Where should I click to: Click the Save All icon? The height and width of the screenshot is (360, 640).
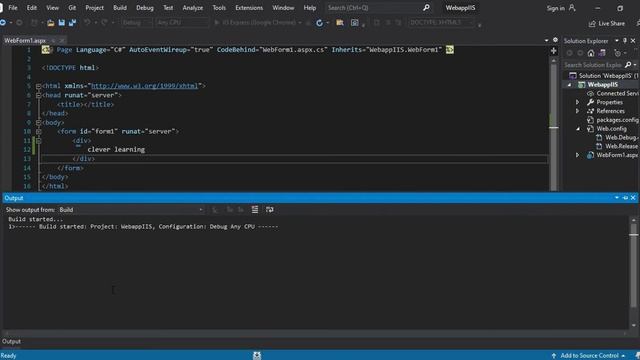pos(72,23)
